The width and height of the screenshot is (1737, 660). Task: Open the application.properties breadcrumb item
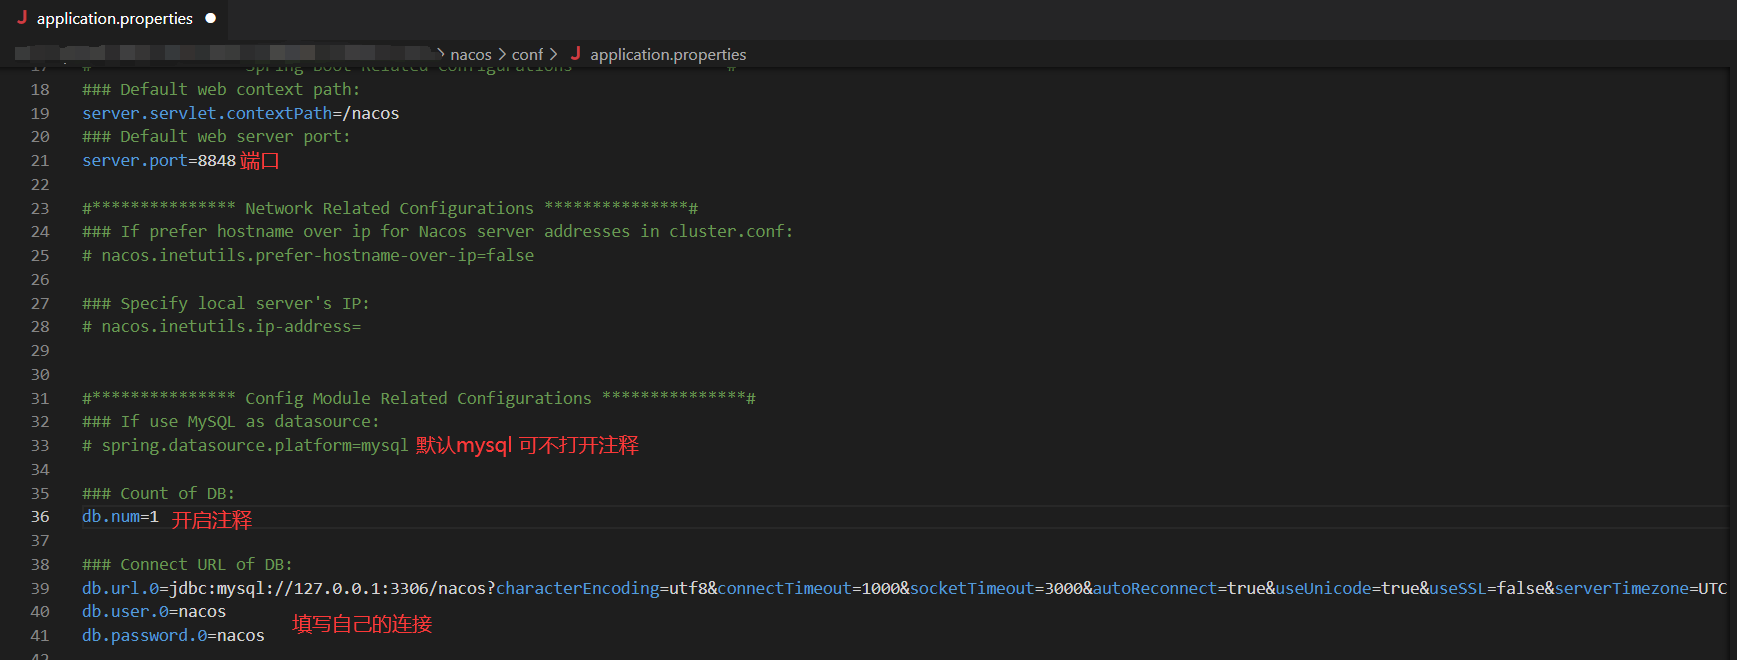coord(667,55)
